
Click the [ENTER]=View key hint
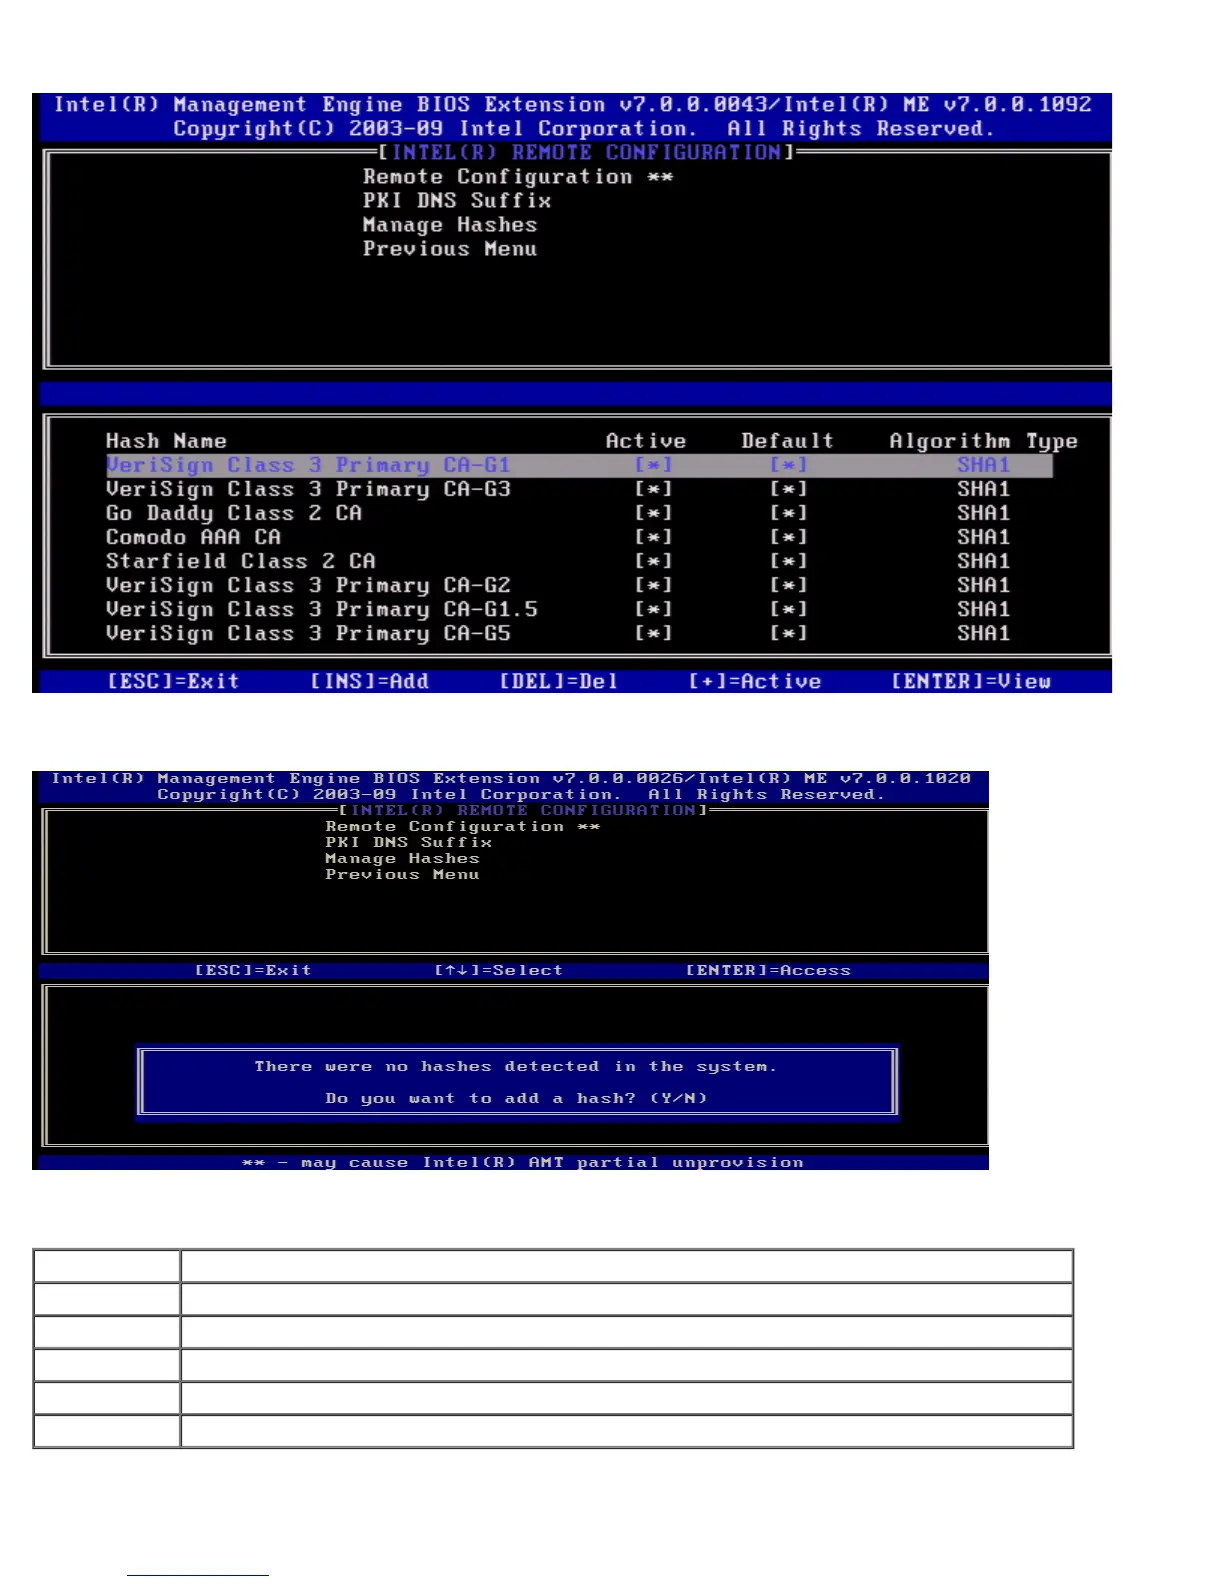tap(971, 681)
